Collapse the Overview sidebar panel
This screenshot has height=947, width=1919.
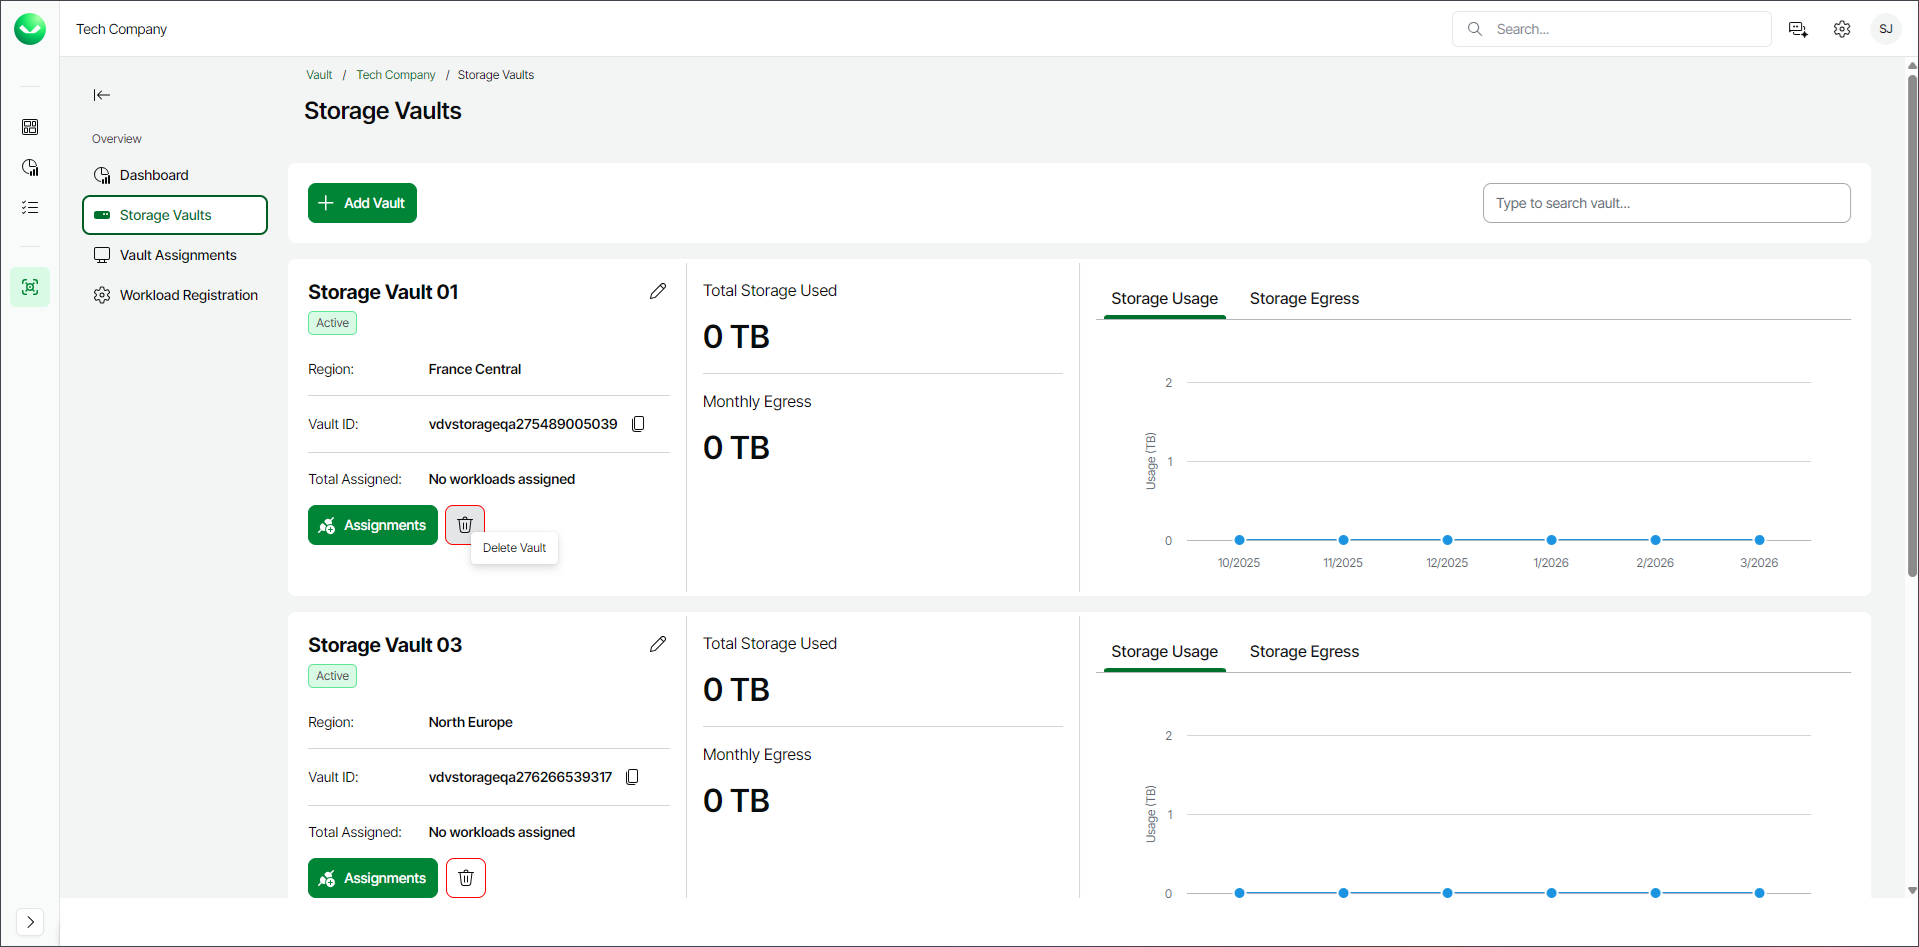102,95
